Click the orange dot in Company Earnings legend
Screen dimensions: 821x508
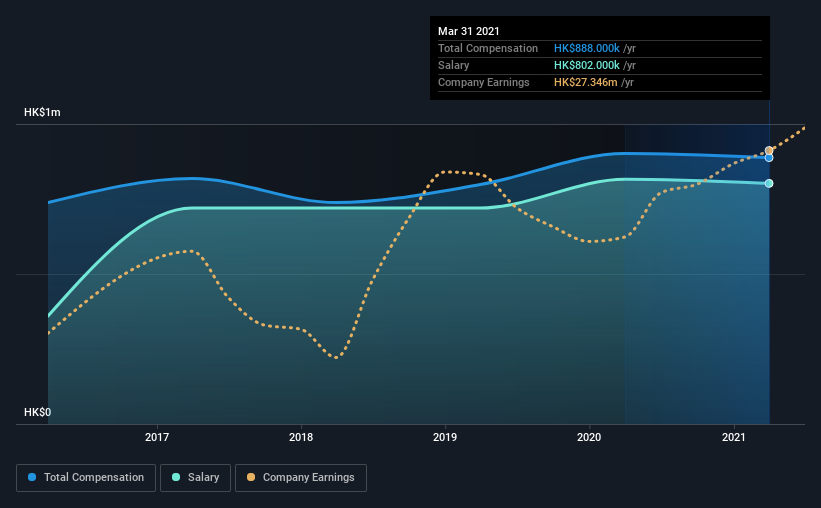(251, 477)
